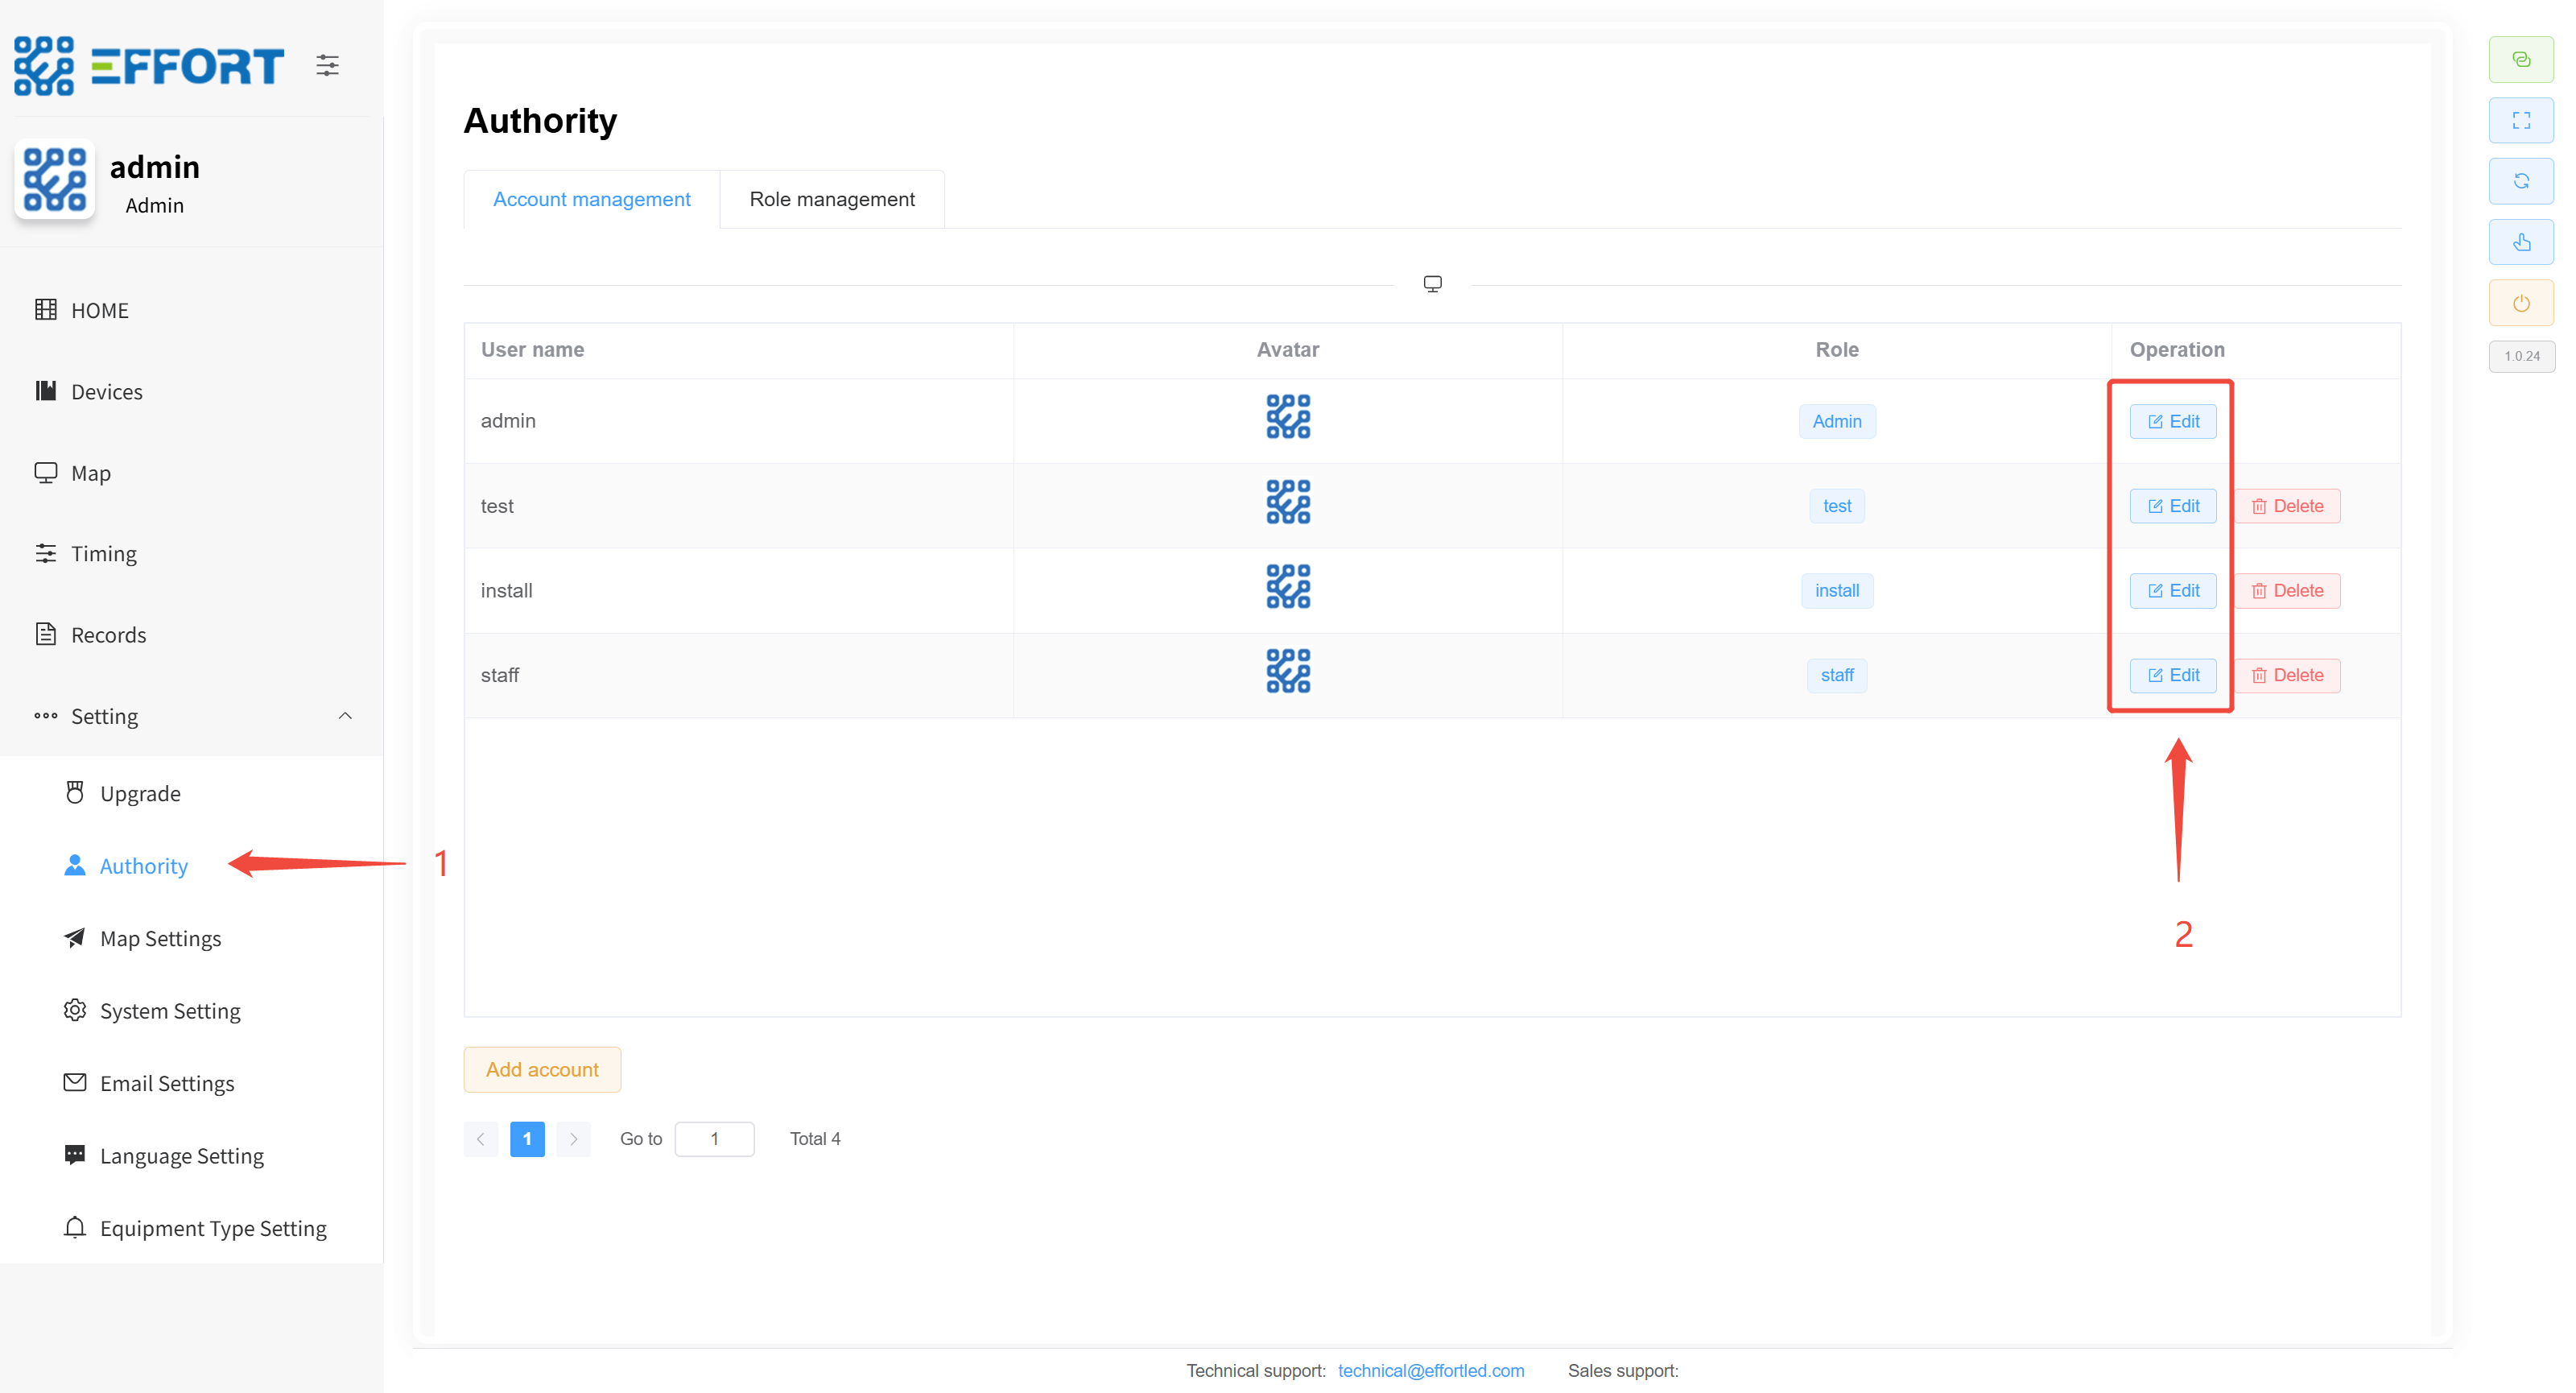
Task: Open Devices from the sidebar
Action: click(x=106, y=392)
